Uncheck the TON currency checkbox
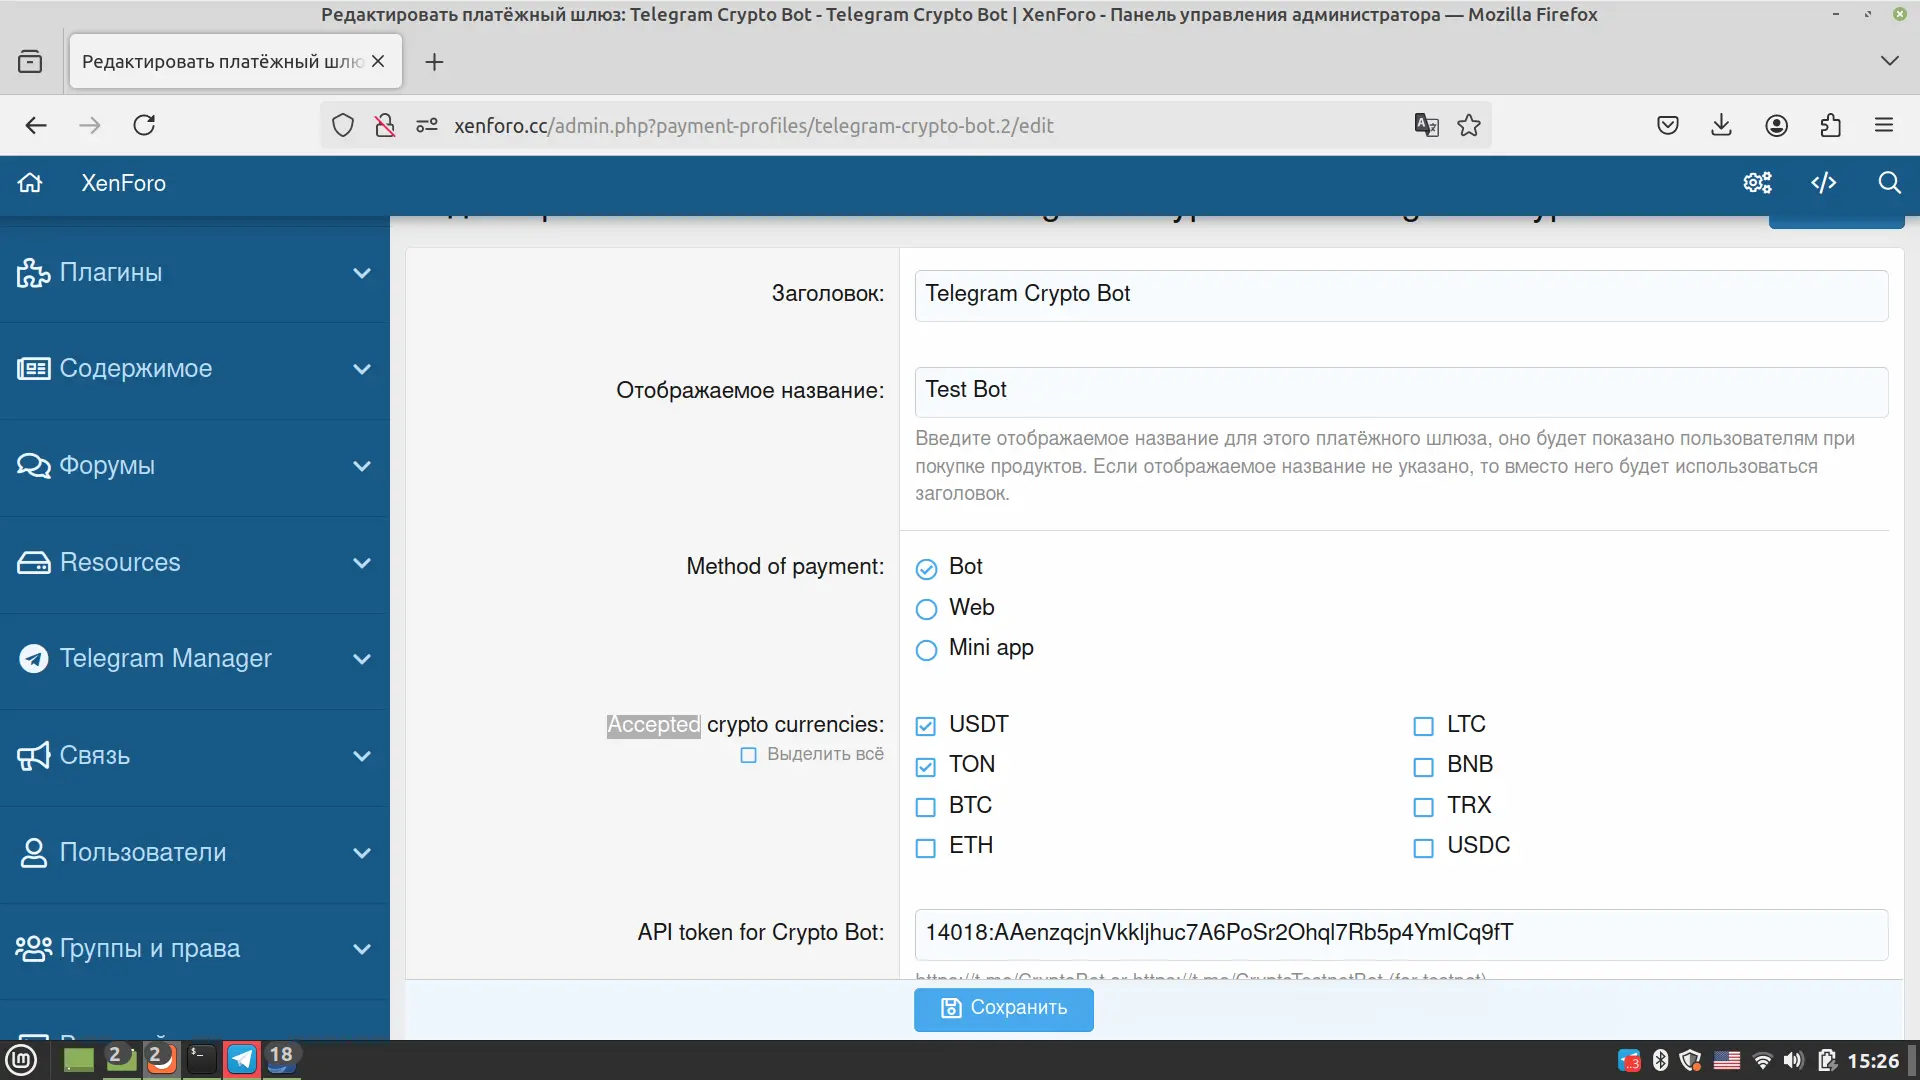1920x1080 pixels. click(926, 767)
